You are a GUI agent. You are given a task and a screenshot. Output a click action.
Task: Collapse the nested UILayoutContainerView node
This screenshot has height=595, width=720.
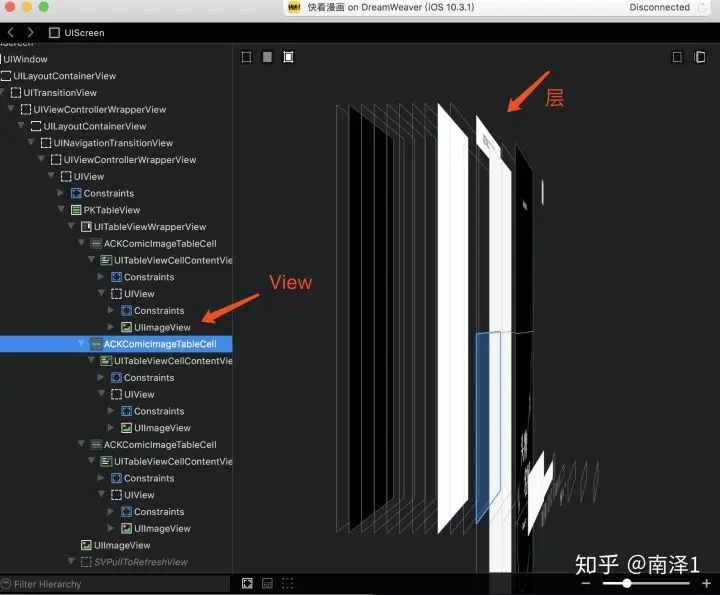[21, 125]
